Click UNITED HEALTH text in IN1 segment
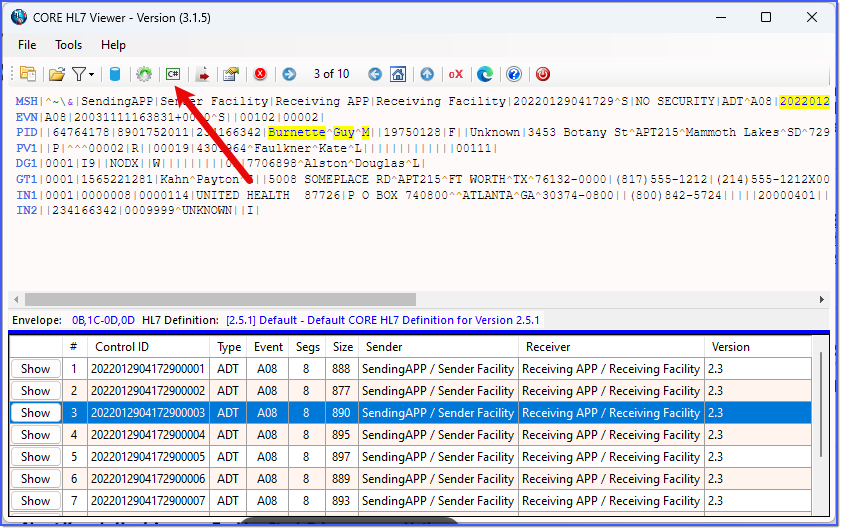Viewport: 842px width, 530px height. coord(243,195)
